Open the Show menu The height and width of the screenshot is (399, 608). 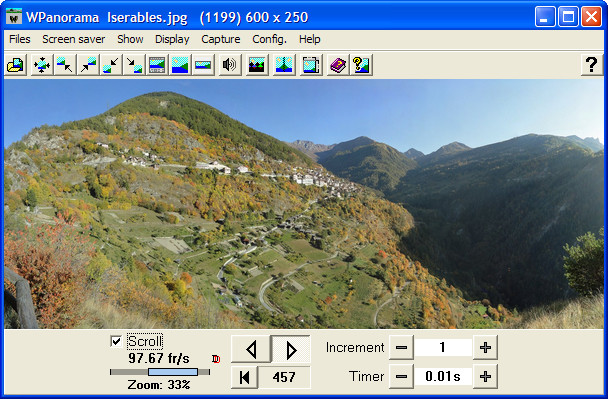click(130, 39)
